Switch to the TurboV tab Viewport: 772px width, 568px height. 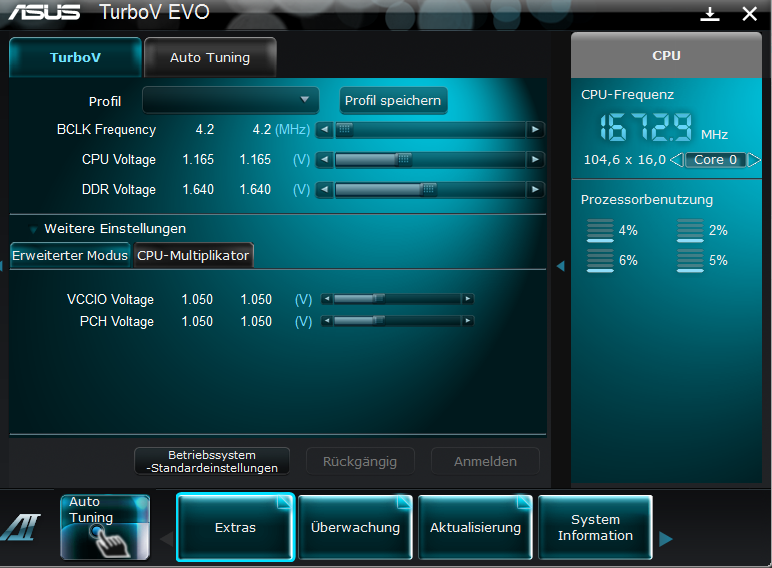tap(75, 58)
